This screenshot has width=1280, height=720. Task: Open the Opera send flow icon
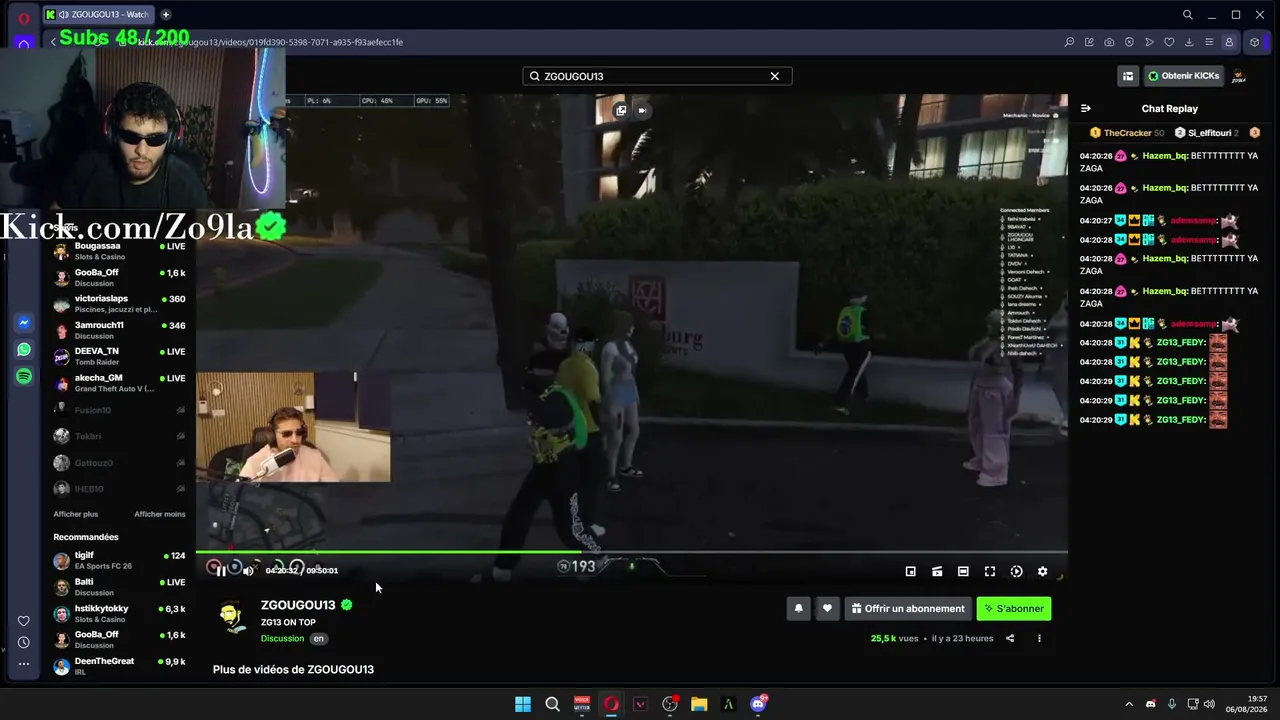[1149, 42]
